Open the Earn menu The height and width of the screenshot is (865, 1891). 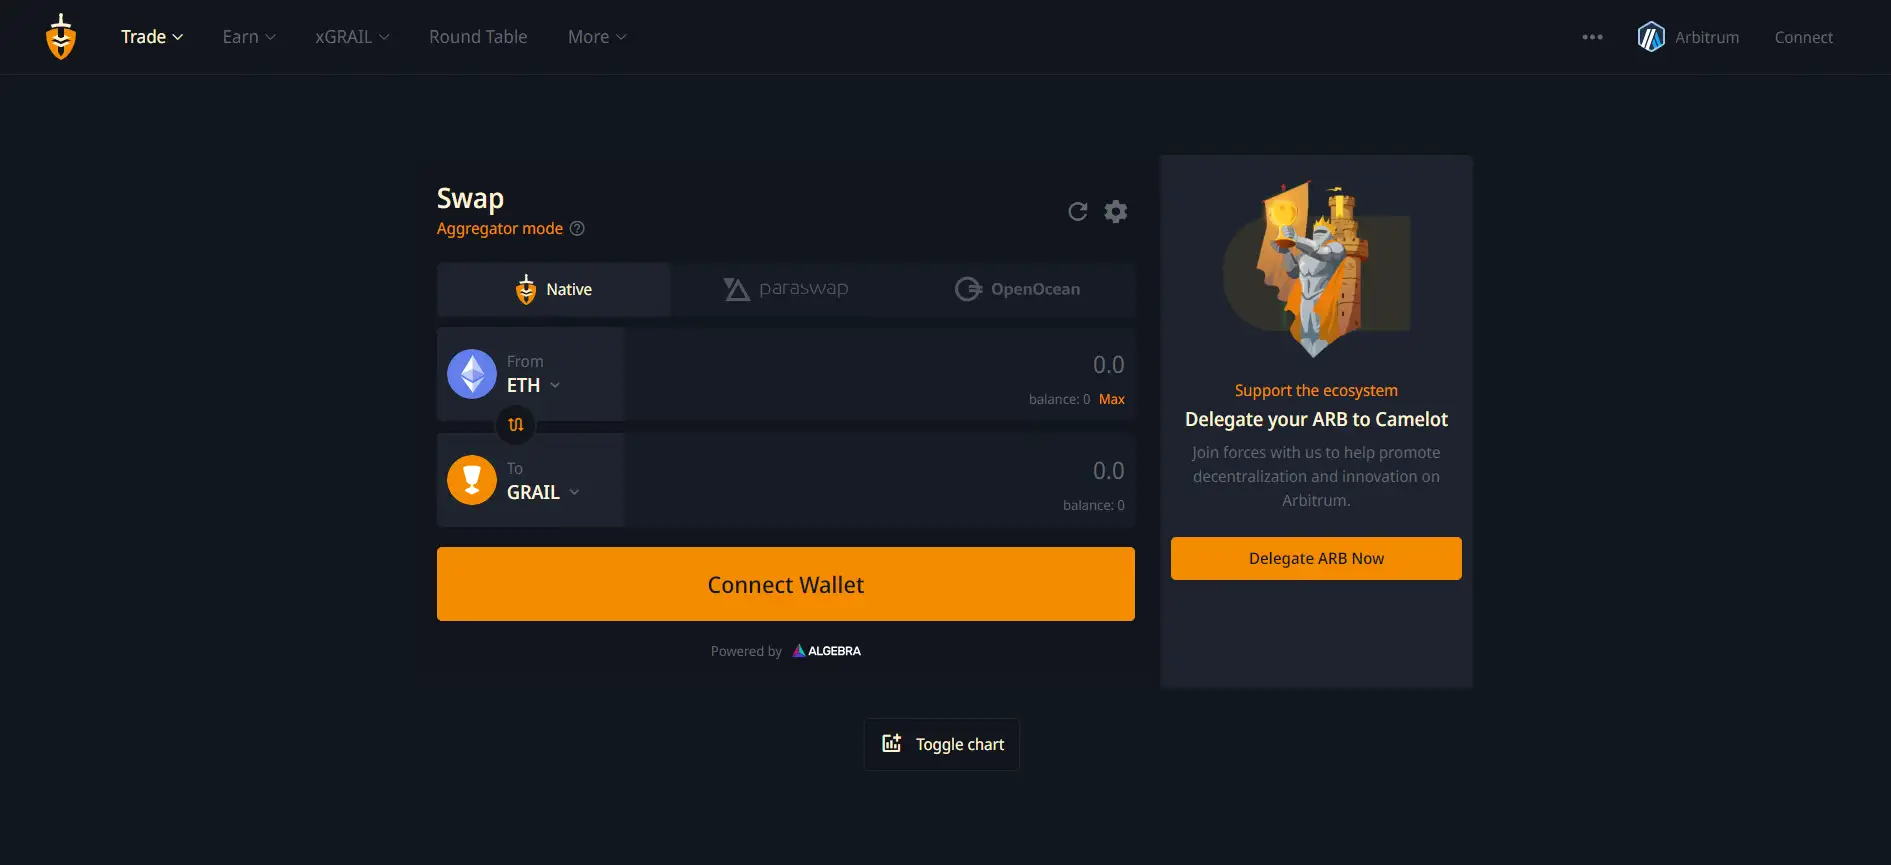tap(249, 37)
